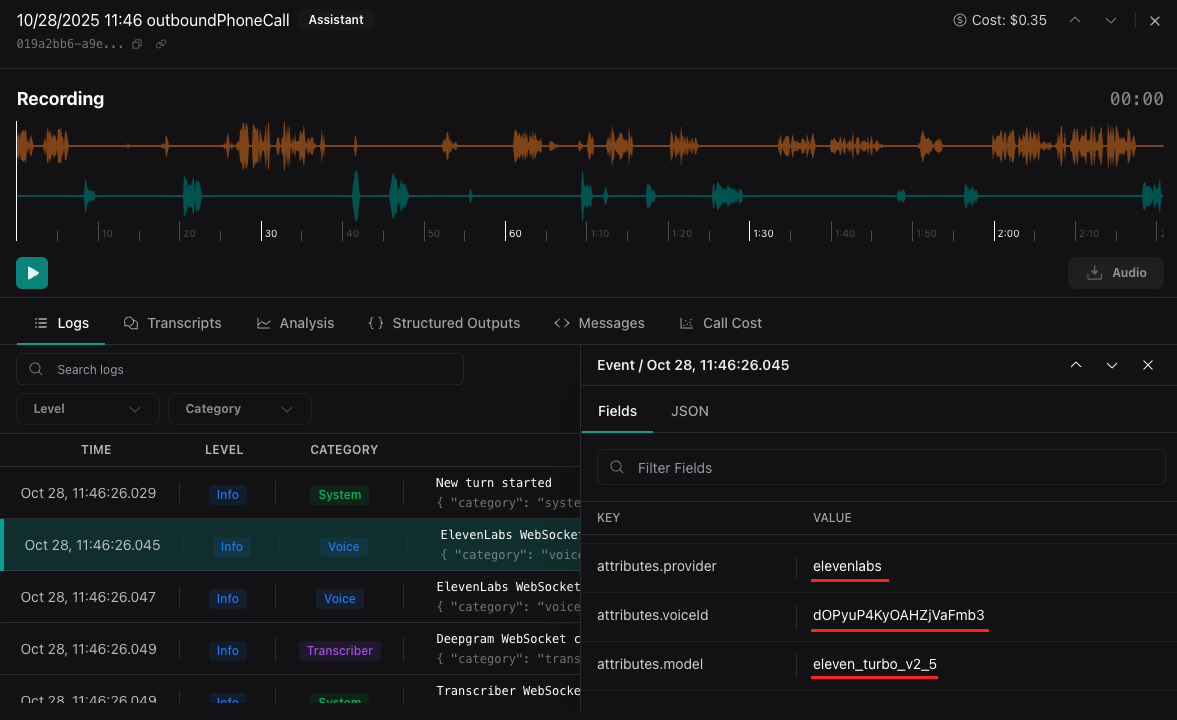Open the Level filter dropdown
This screenshot has width=1177, height=720.
pos(88,409)
